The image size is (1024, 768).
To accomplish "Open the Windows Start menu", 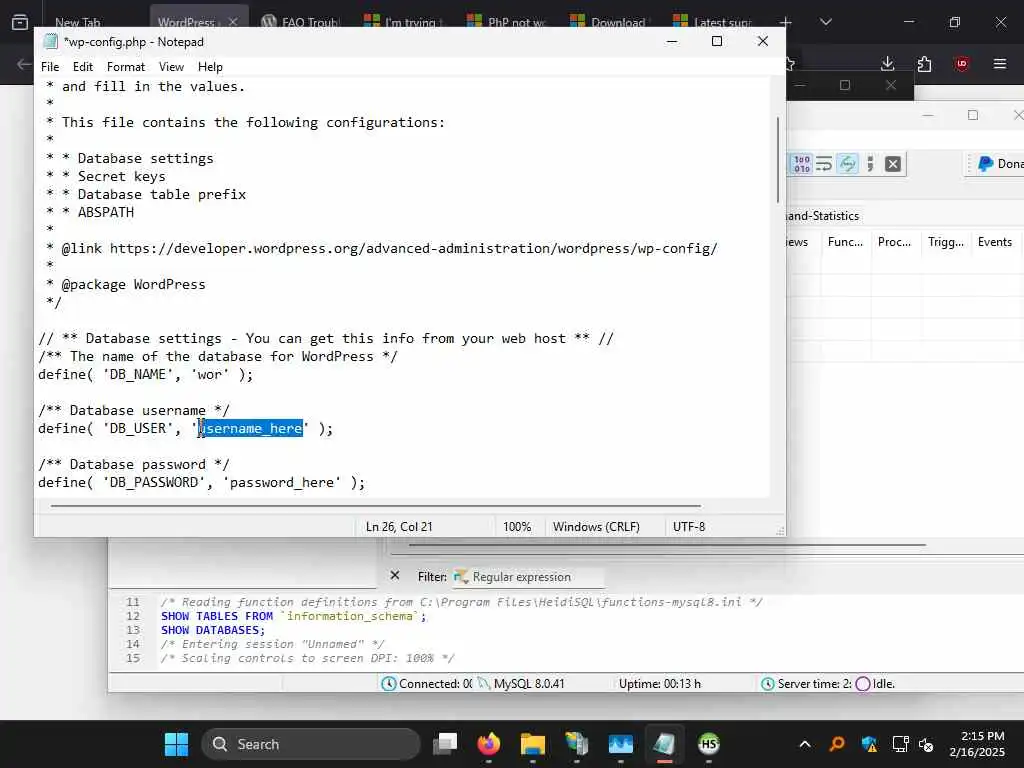I will pyautogui.click(x=176, y=744).
